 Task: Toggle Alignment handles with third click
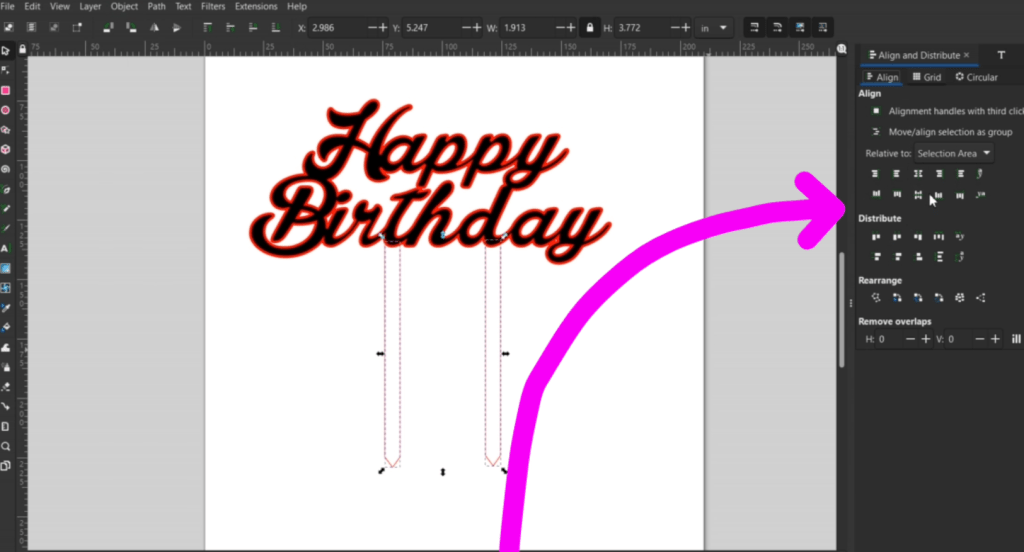[x=876, y=111]
